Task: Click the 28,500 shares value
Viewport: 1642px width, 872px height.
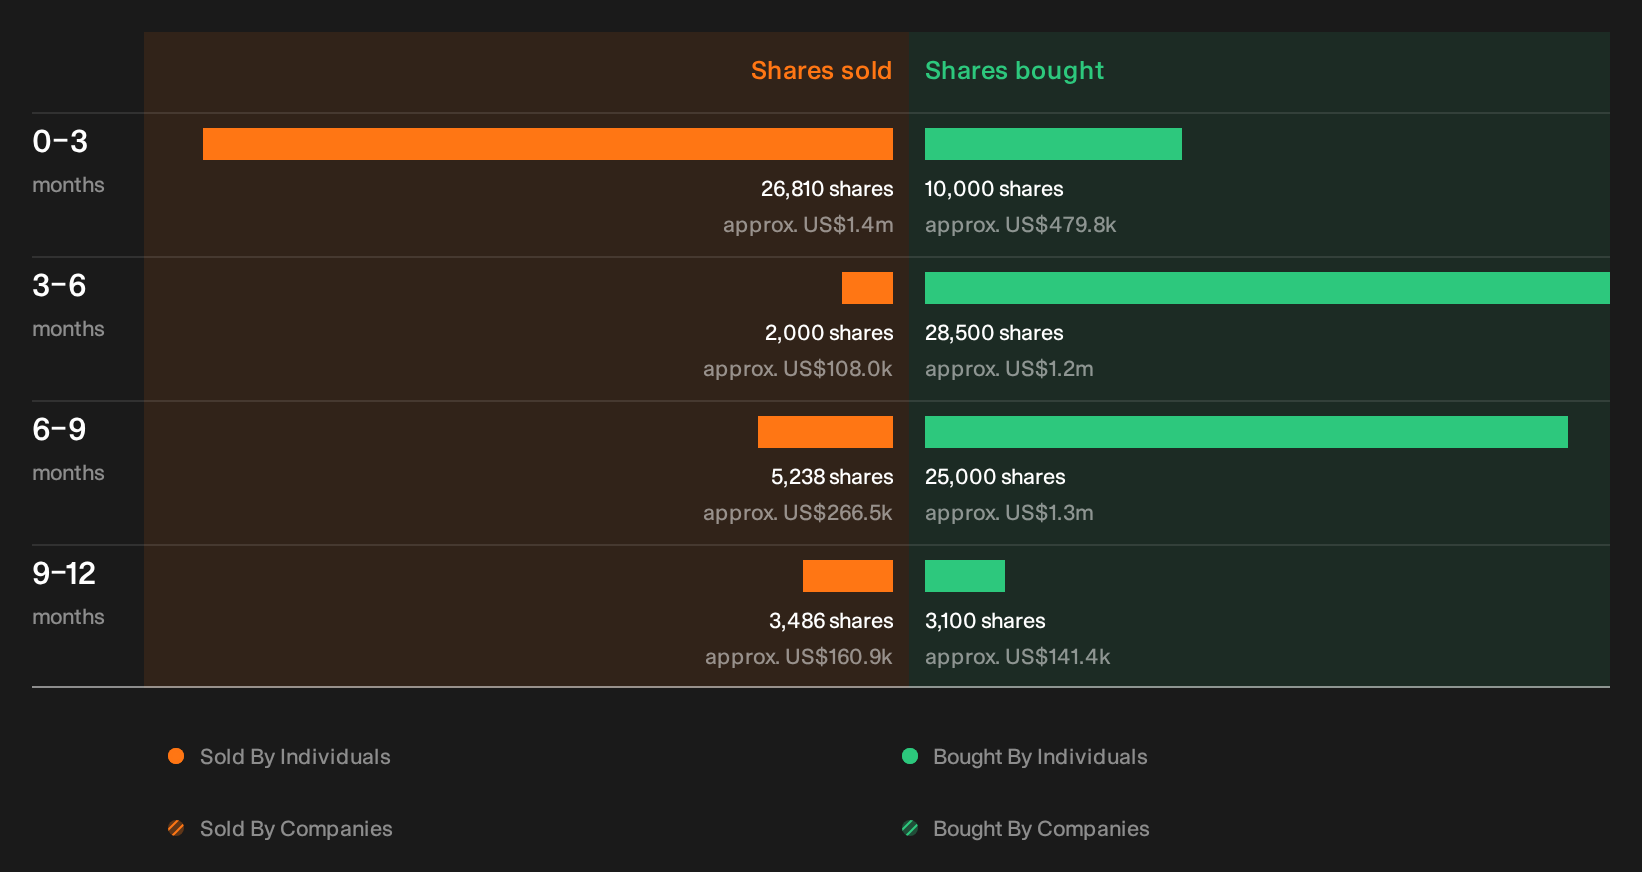Action: 994,333
